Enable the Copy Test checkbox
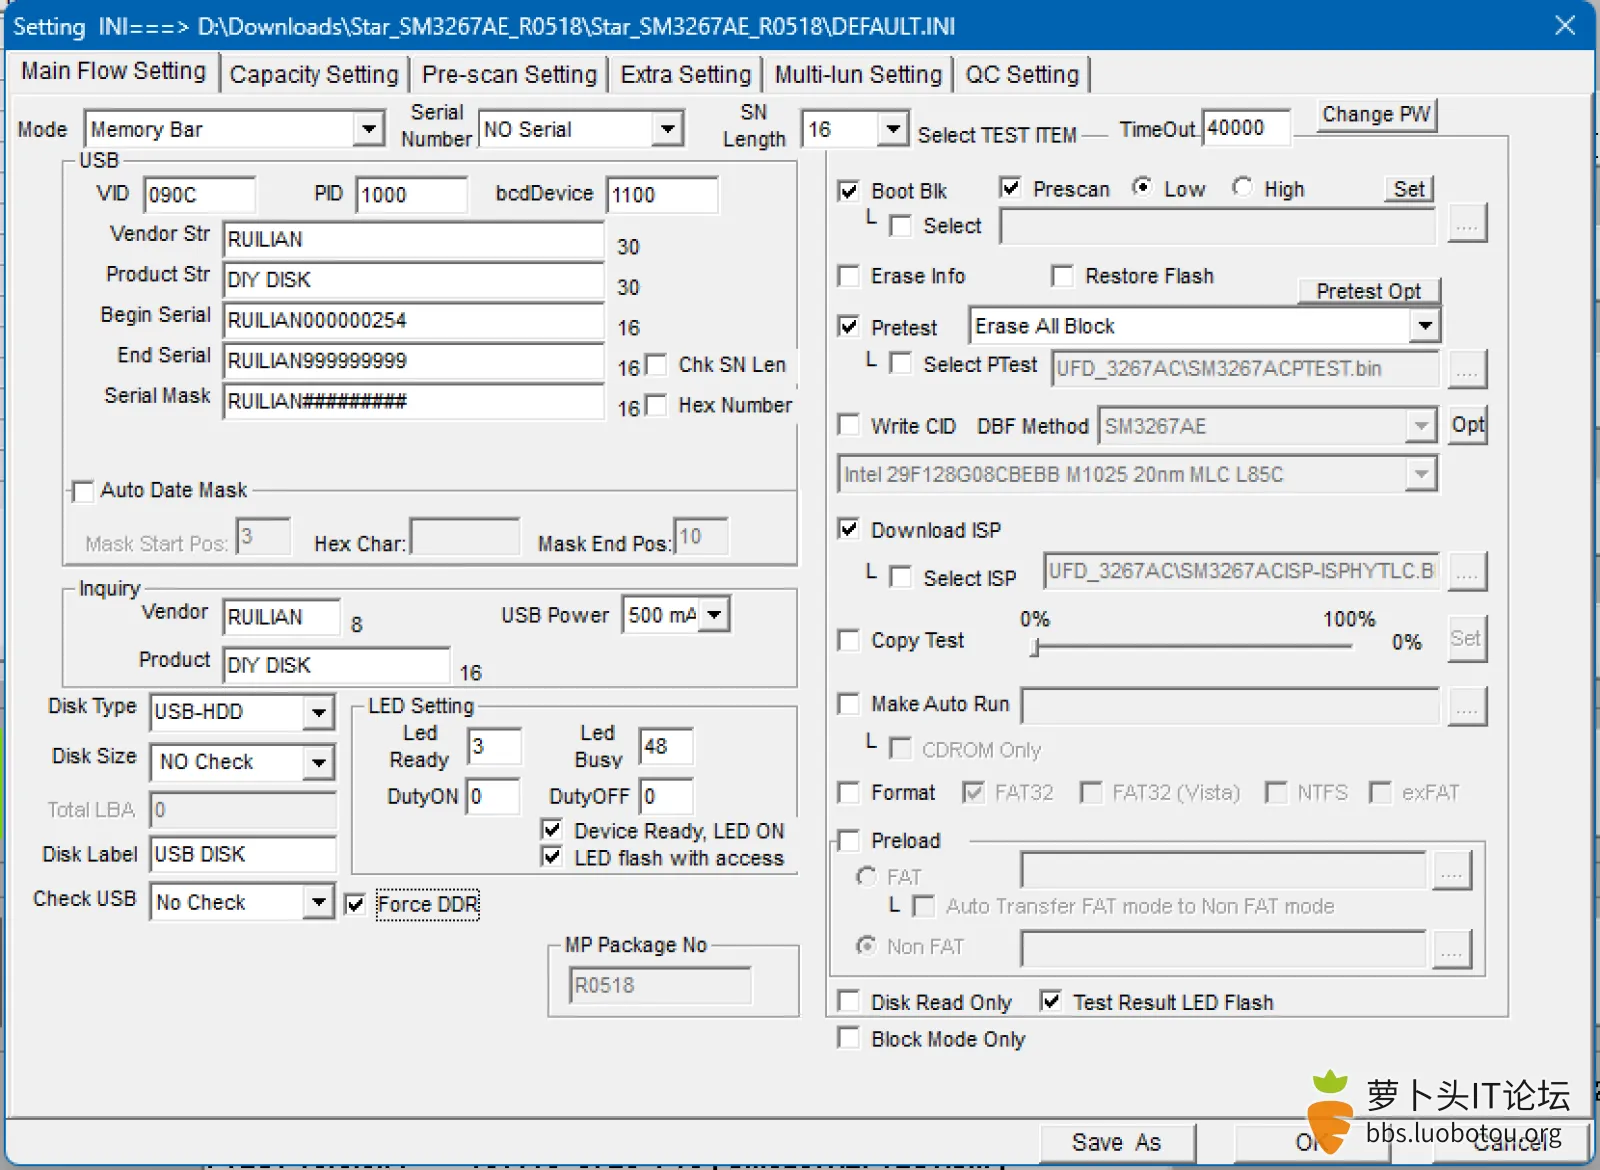The height and width of the screenshot is (1170, 1600). 849,640
